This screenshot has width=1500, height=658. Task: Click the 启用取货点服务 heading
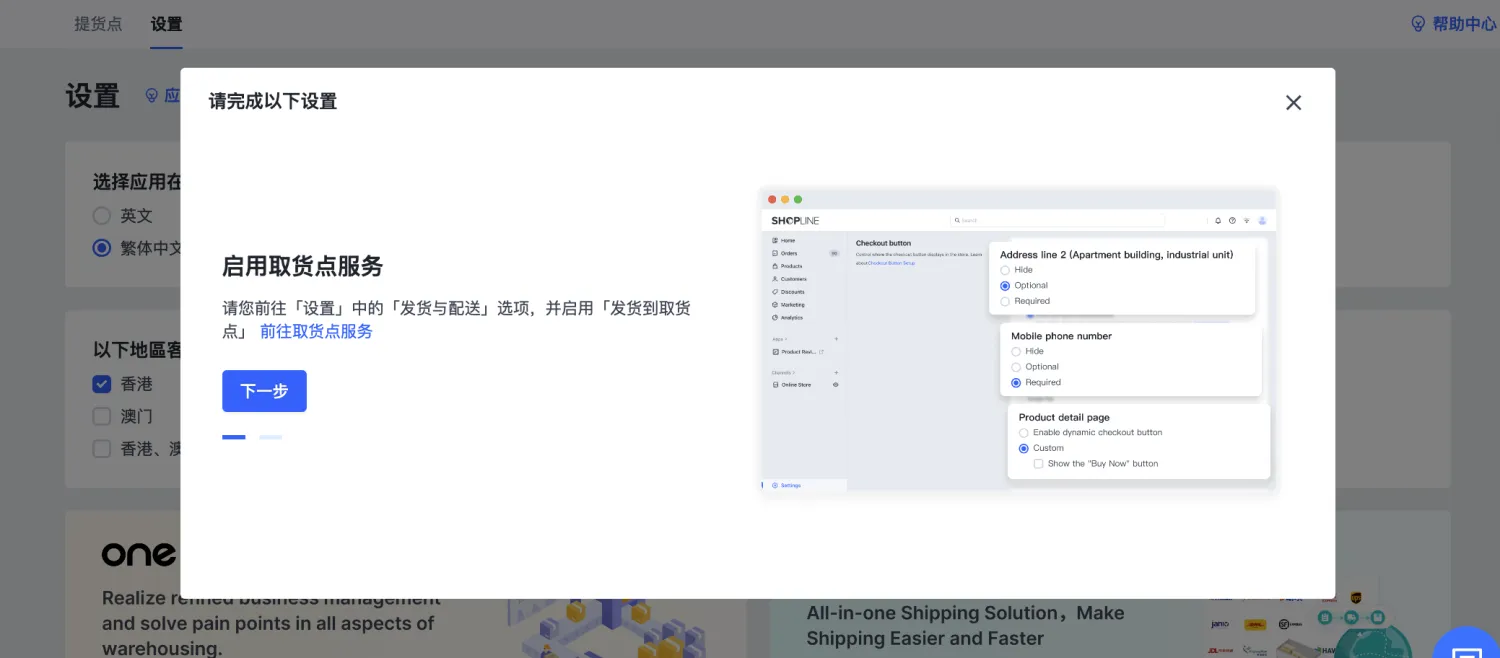[303, 266]
